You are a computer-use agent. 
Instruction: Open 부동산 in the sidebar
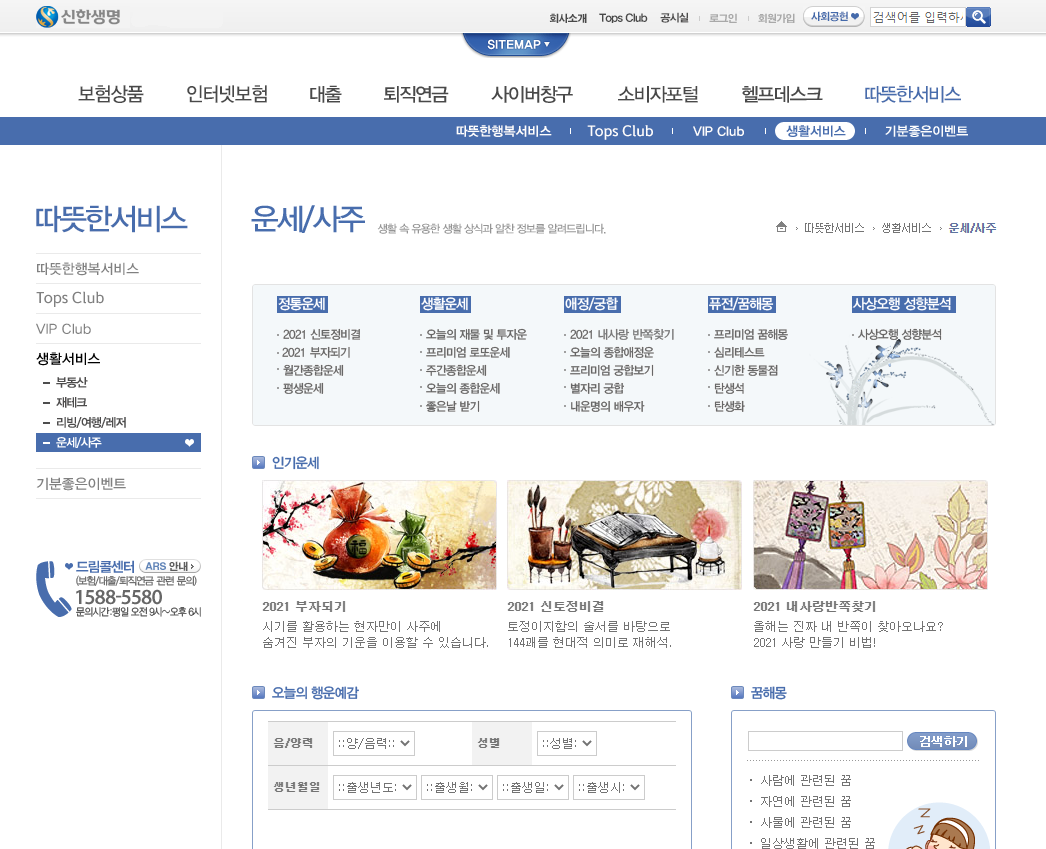71,382
